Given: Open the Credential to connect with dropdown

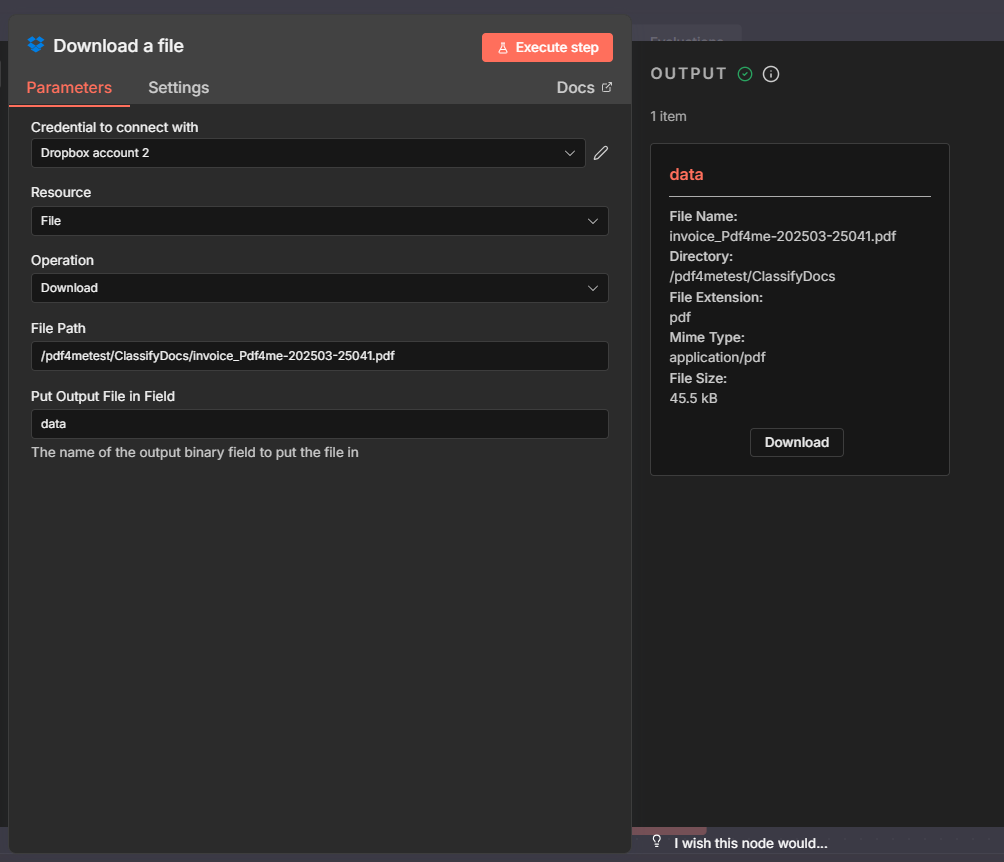Looking at the screenshot, I should 308,153.
